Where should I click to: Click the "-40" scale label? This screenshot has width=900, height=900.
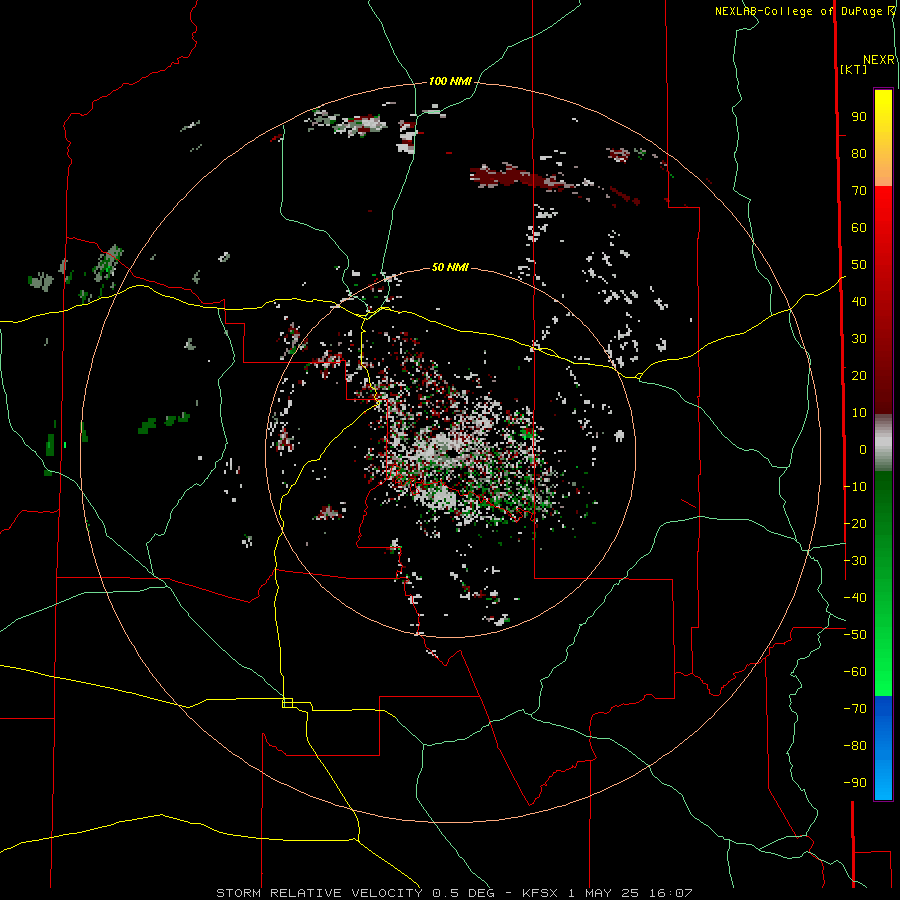855,598
